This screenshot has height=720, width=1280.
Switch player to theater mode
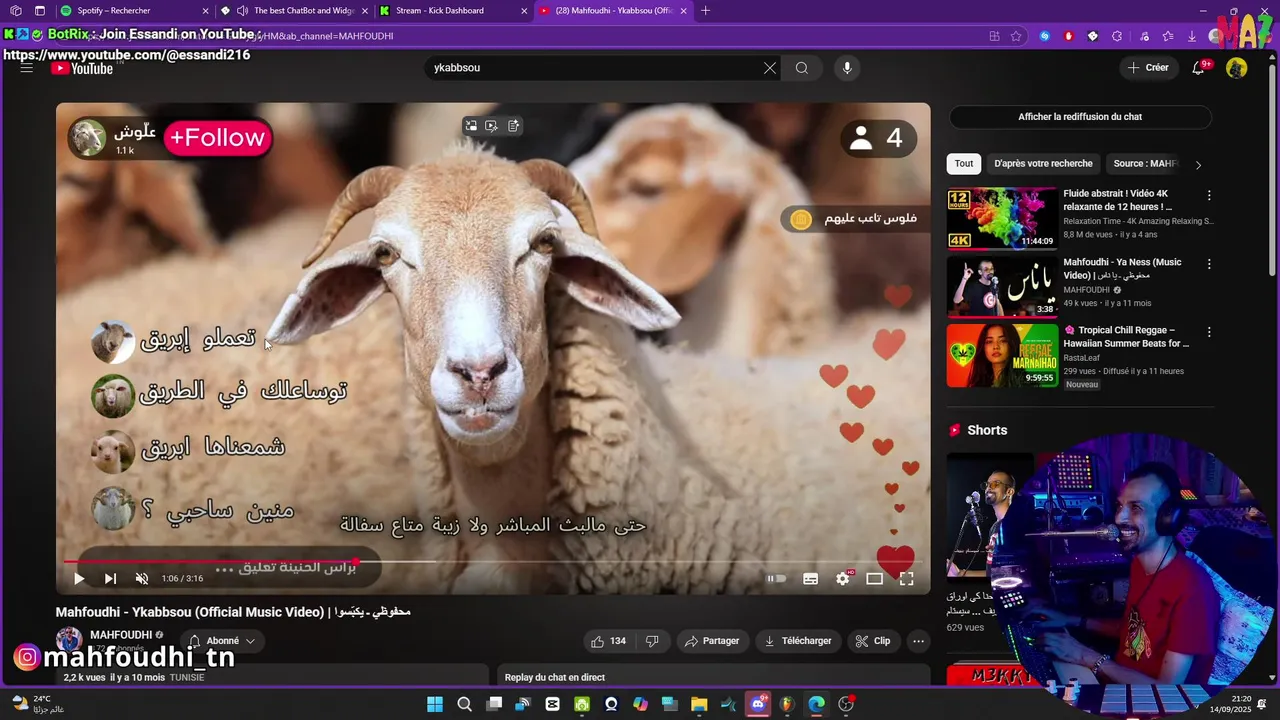[x=875, y=579]
